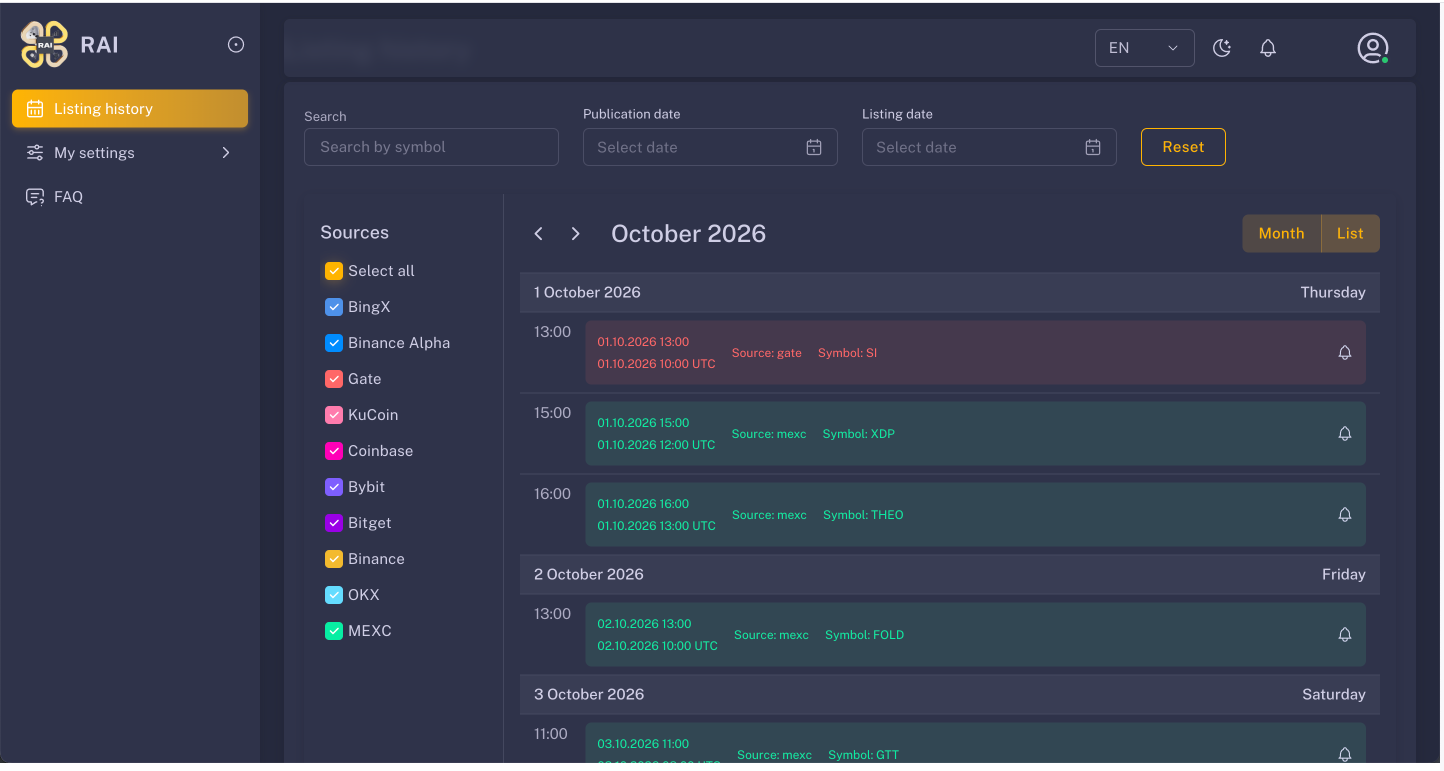Set alert bell for Symbol GTT listing
Image resolution: width=1444 pixels, height=771 pixels.
(1345, 754)
